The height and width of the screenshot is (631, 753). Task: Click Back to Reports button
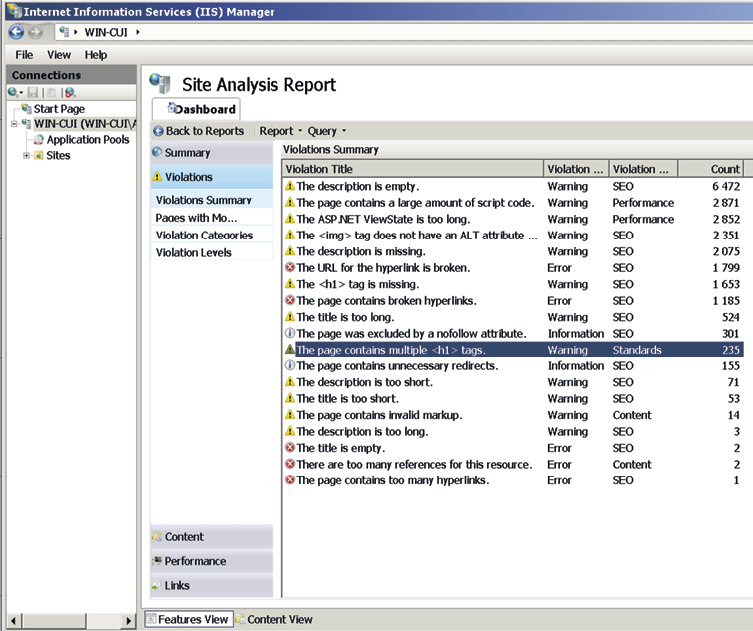pyautogui.click(x=199, y=131)
